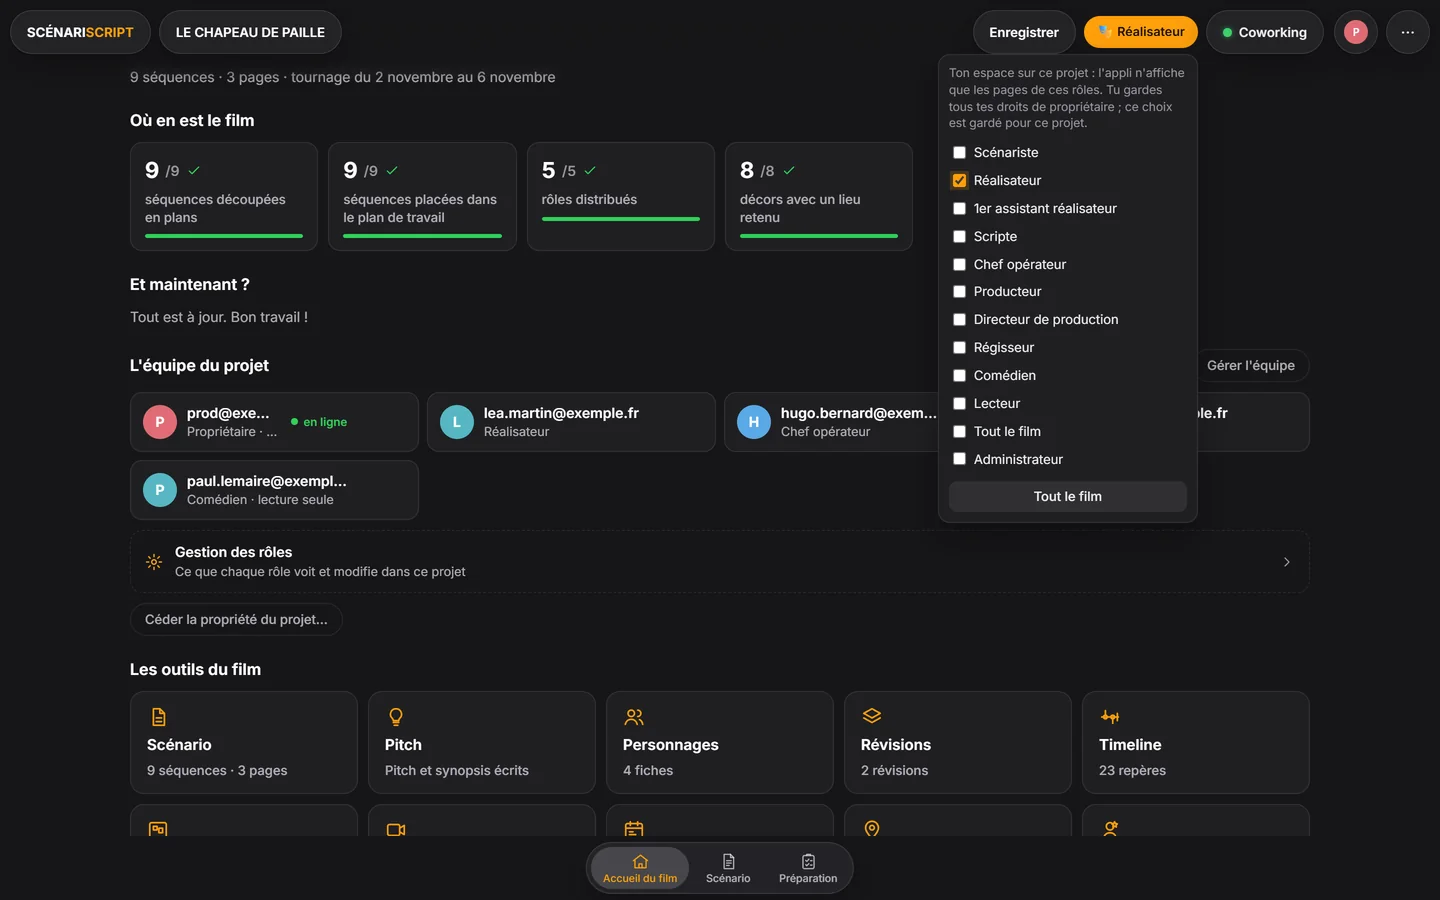Enable the Comédien role checkbox
Image resolution: width=1440 pixels, height=900 pixels.
click(959, 376)
